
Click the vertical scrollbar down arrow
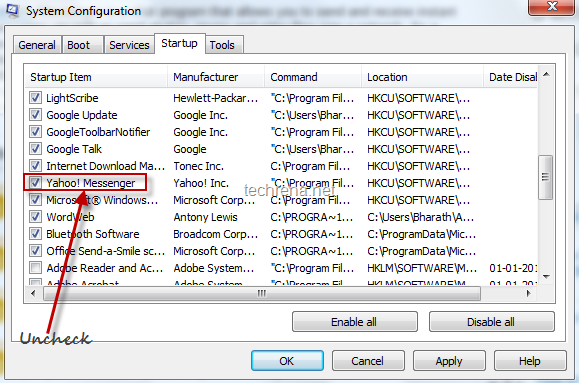547,276
